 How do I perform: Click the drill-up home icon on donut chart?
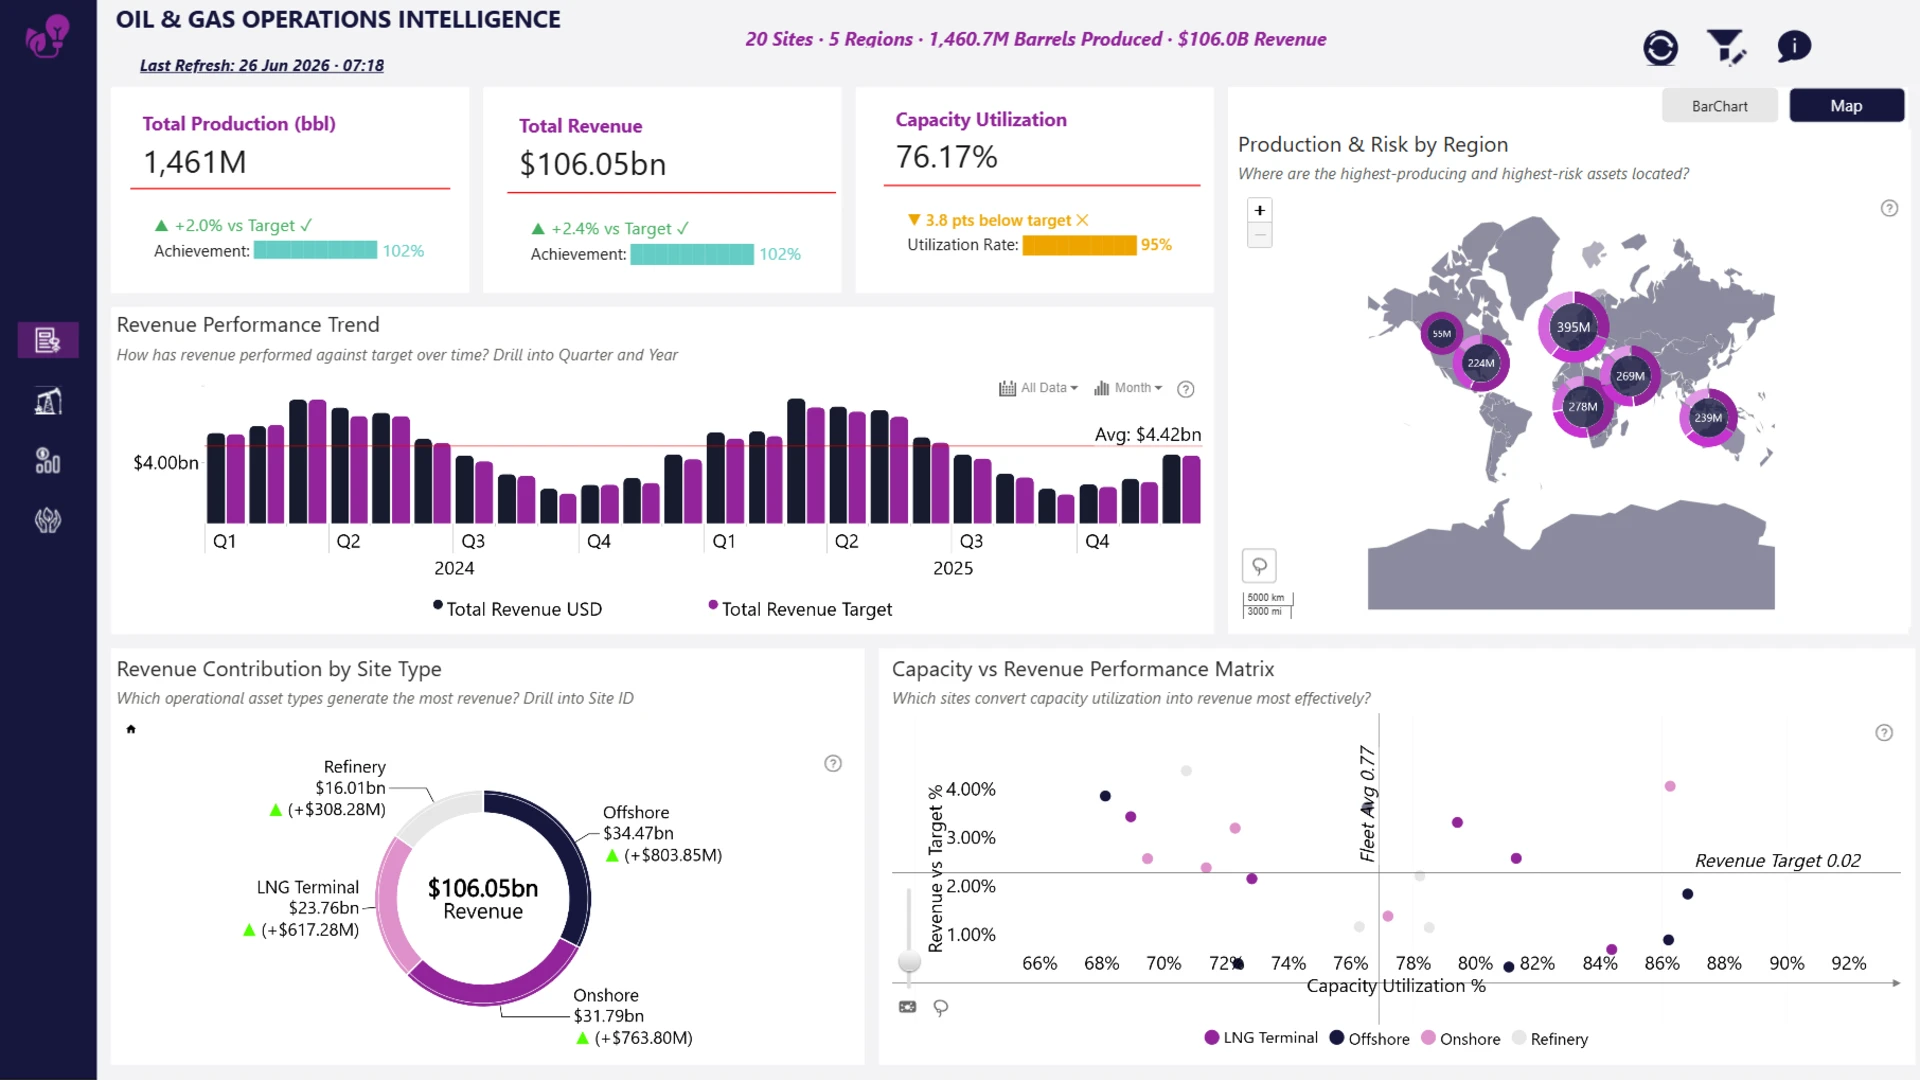pyautogui.click(x=131, y=729)
